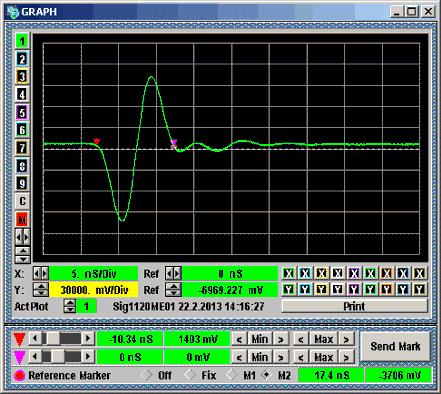Image resolution: width=441 pixels, height=394 pixels.
Task: Click the Send Mark button
Action: (395, 346)
